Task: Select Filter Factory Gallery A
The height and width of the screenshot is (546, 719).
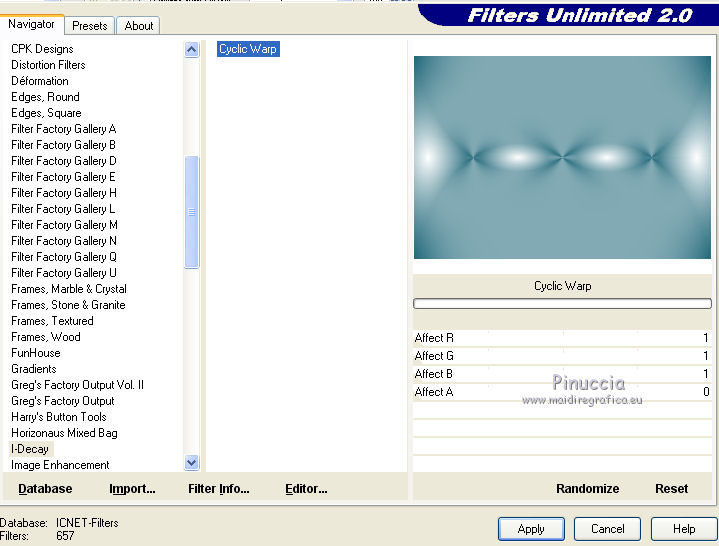Action: click(64, 129)
